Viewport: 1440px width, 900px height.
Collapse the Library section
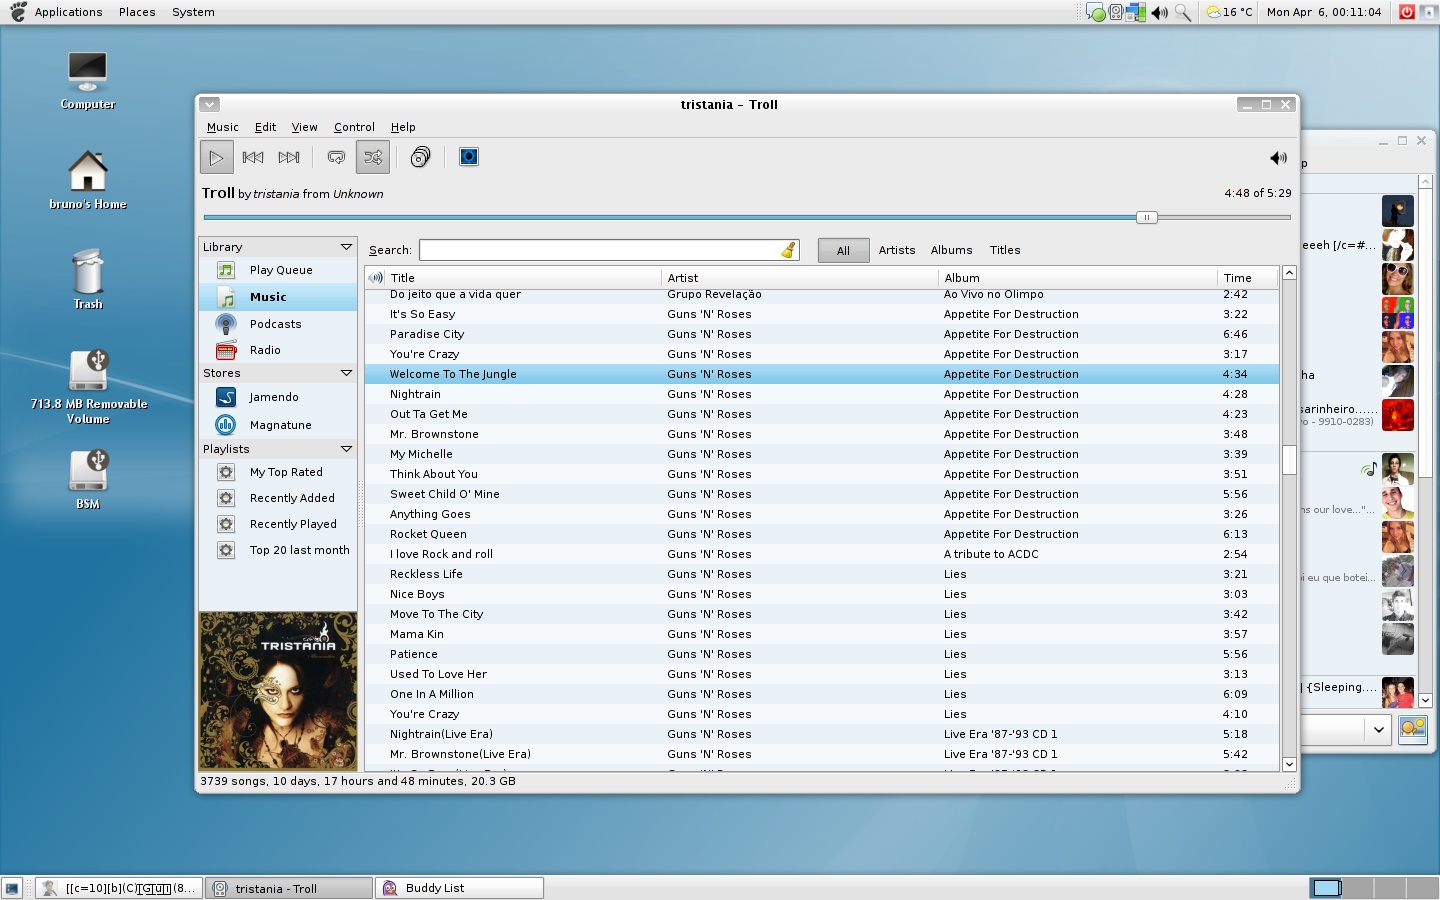click(x=346, y=247)
